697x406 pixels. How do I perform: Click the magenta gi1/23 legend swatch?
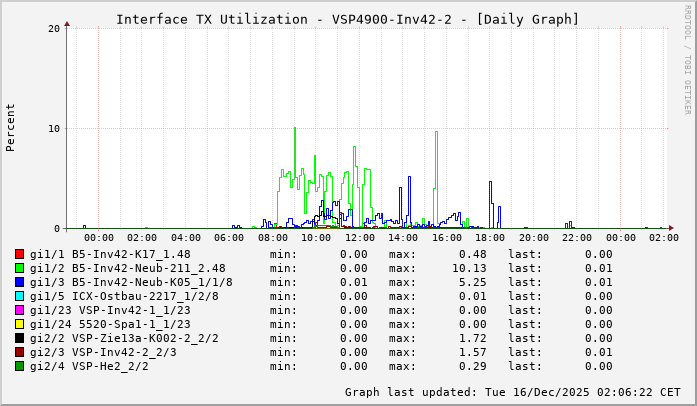tap(19, 310)
